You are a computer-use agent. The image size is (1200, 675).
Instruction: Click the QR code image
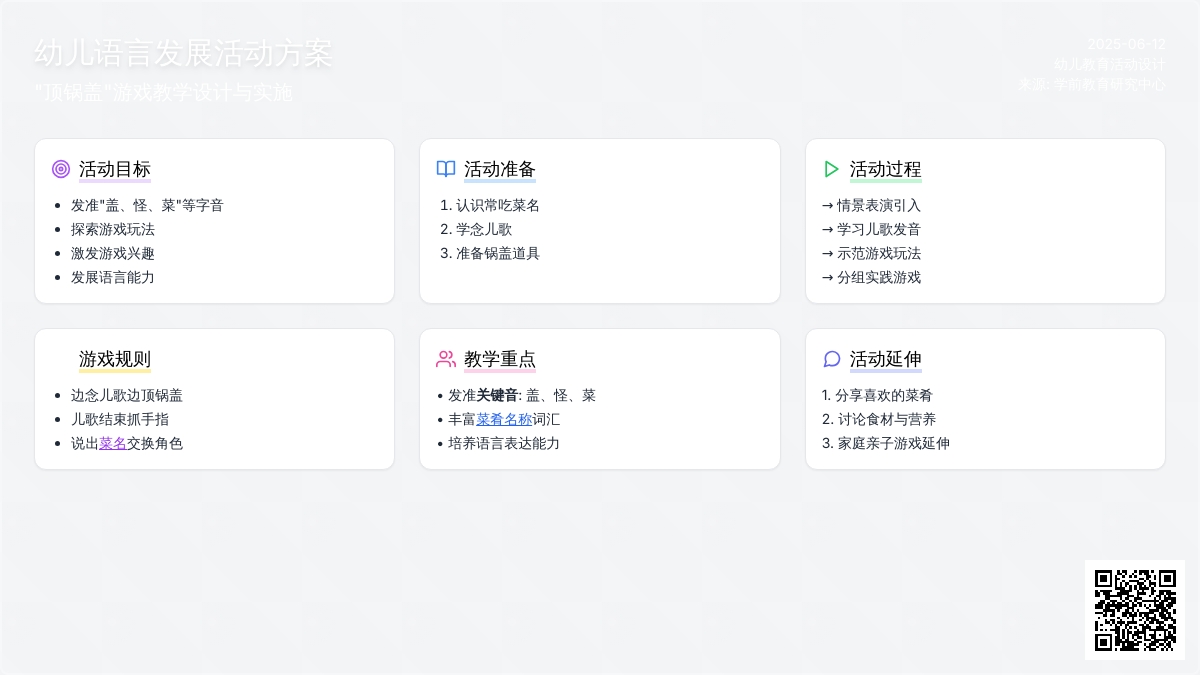click(1135, 610)
